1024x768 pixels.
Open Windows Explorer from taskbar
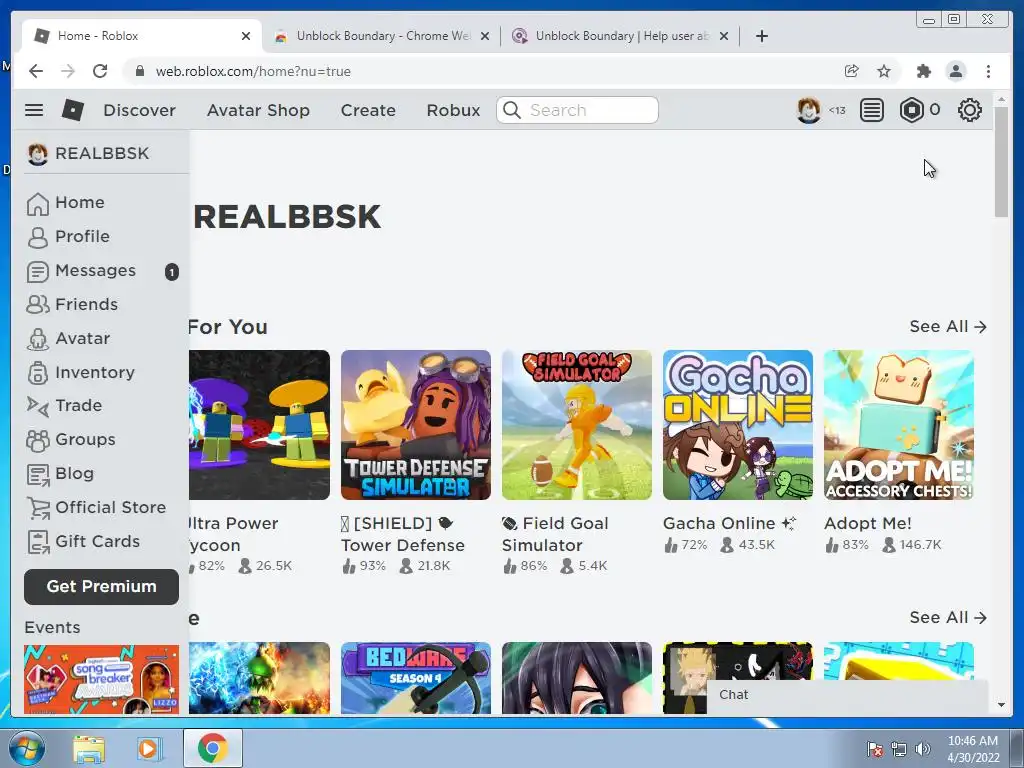88,748
